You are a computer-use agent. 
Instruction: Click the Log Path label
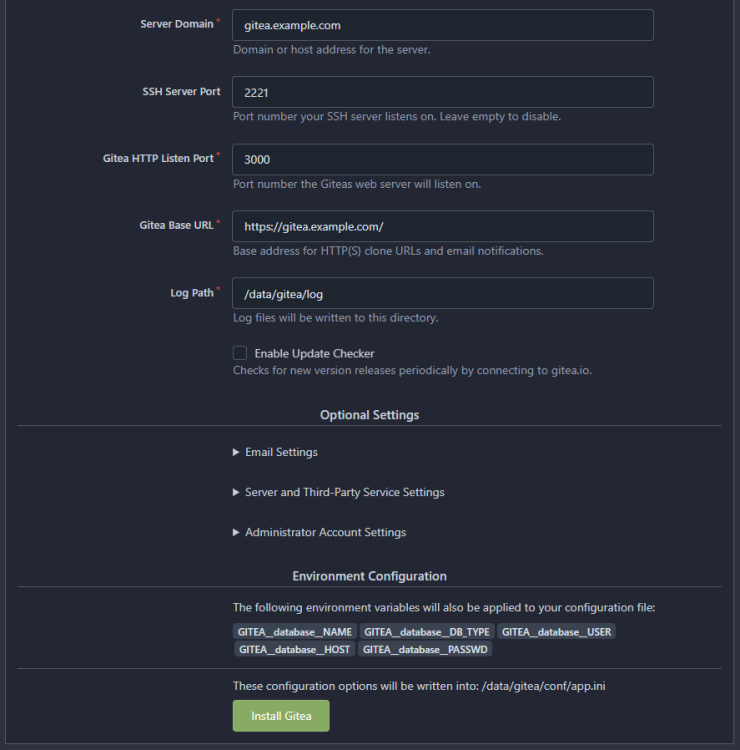191,292
